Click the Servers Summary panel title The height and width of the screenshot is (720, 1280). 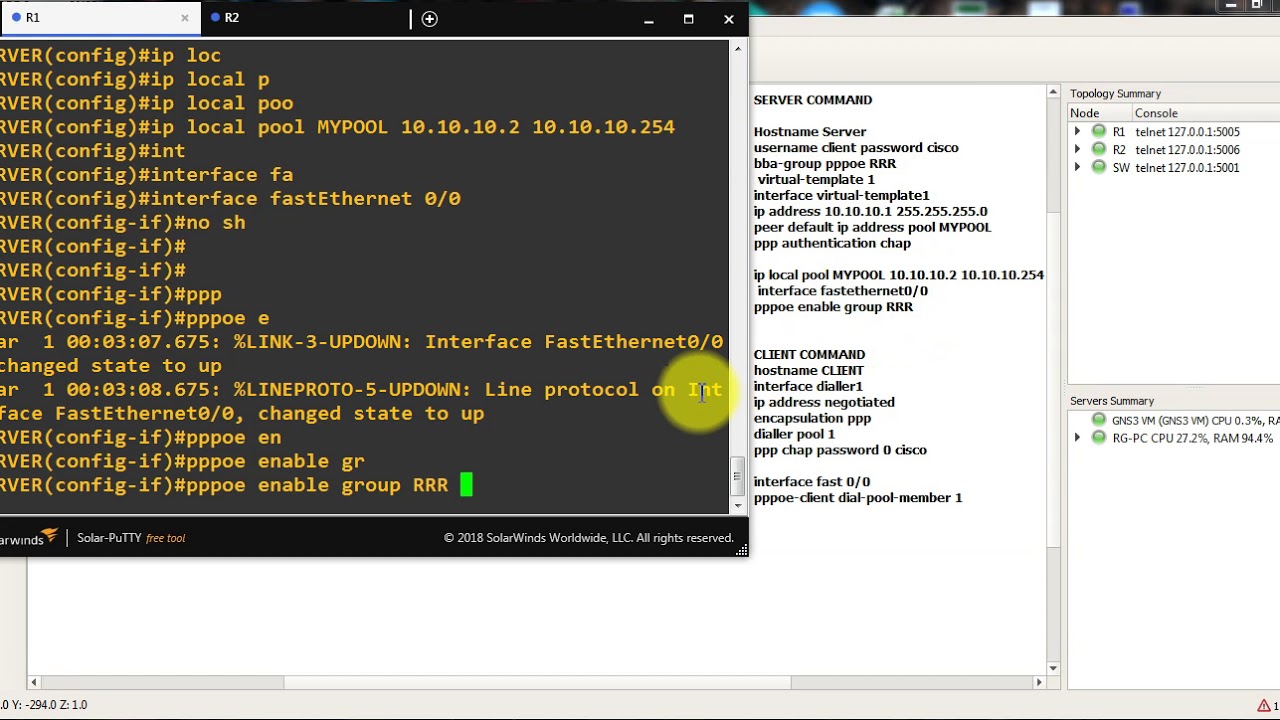(1112, 401)
